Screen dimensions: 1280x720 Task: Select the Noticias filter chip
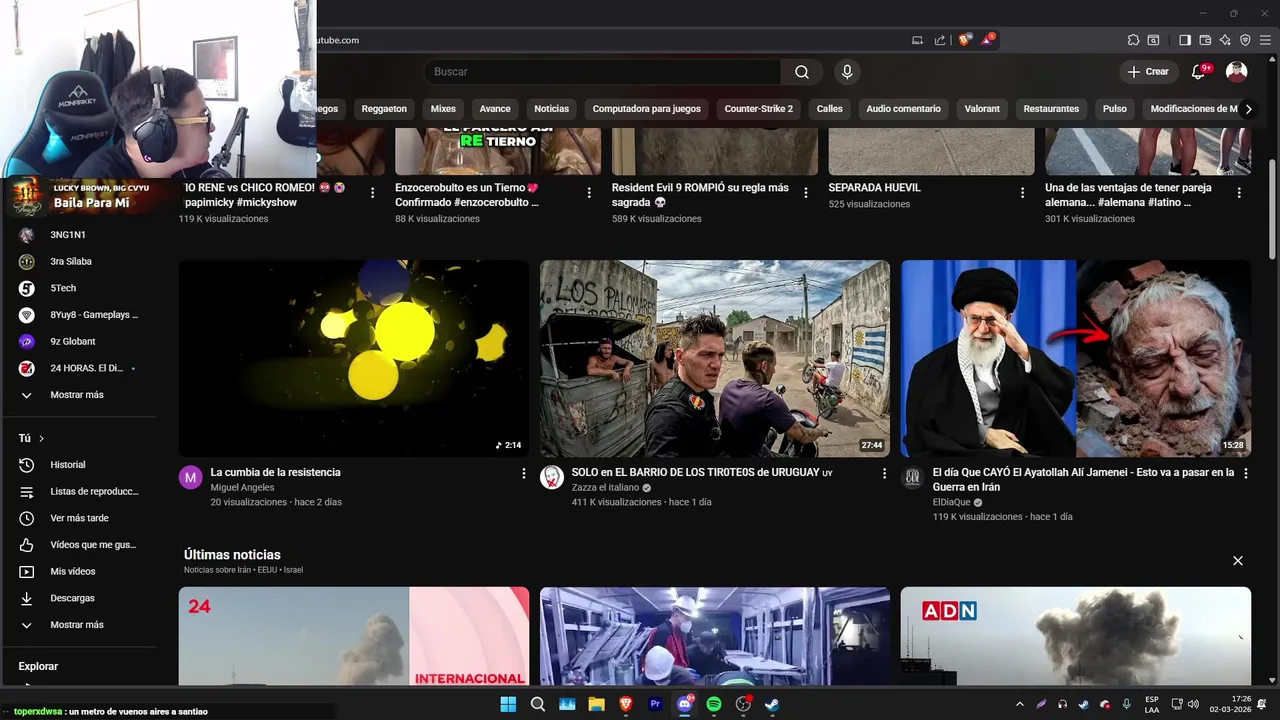coord(551,109)
